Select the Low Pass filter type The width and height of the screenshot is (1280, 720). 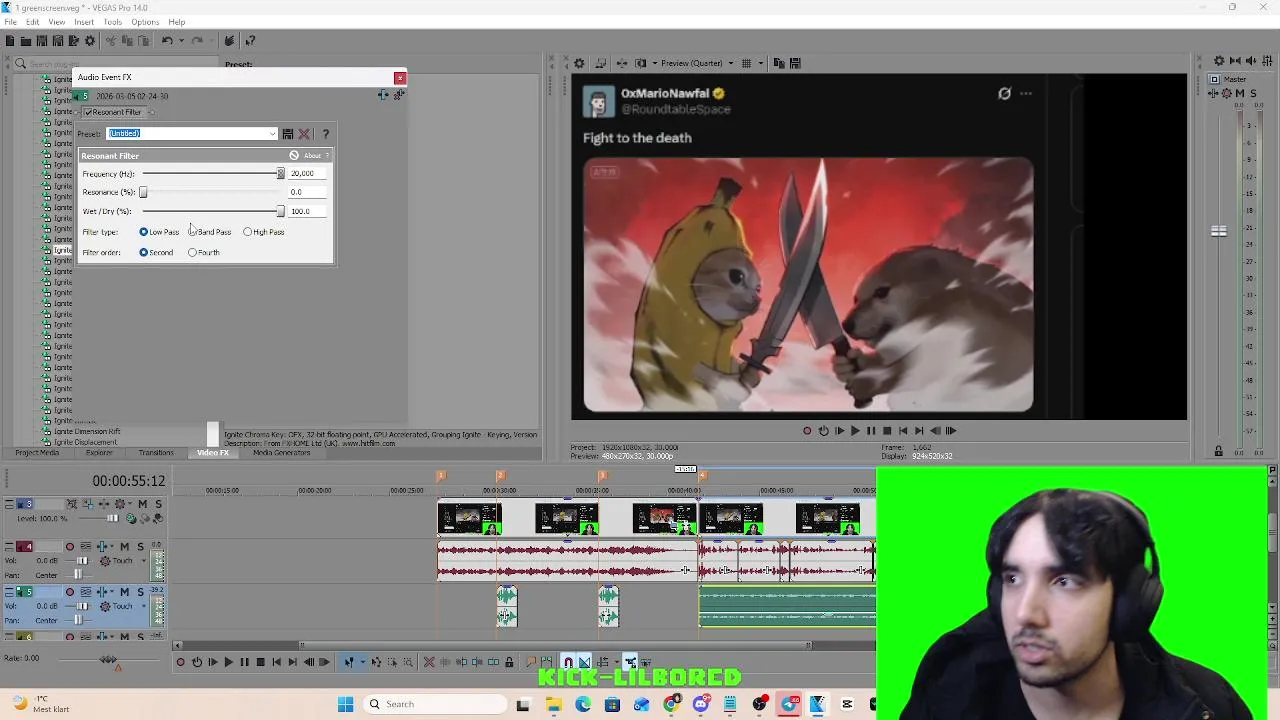click(x=143, y=232)
